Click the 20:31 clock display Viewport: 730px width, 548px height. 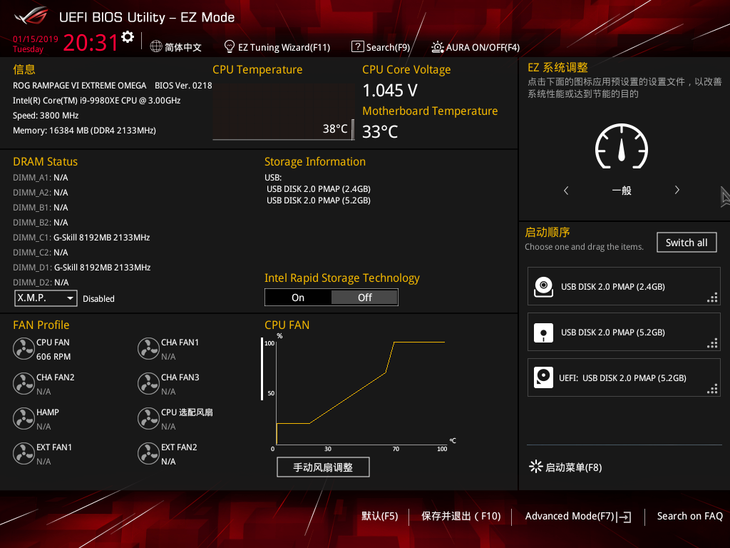coord(91,43)
